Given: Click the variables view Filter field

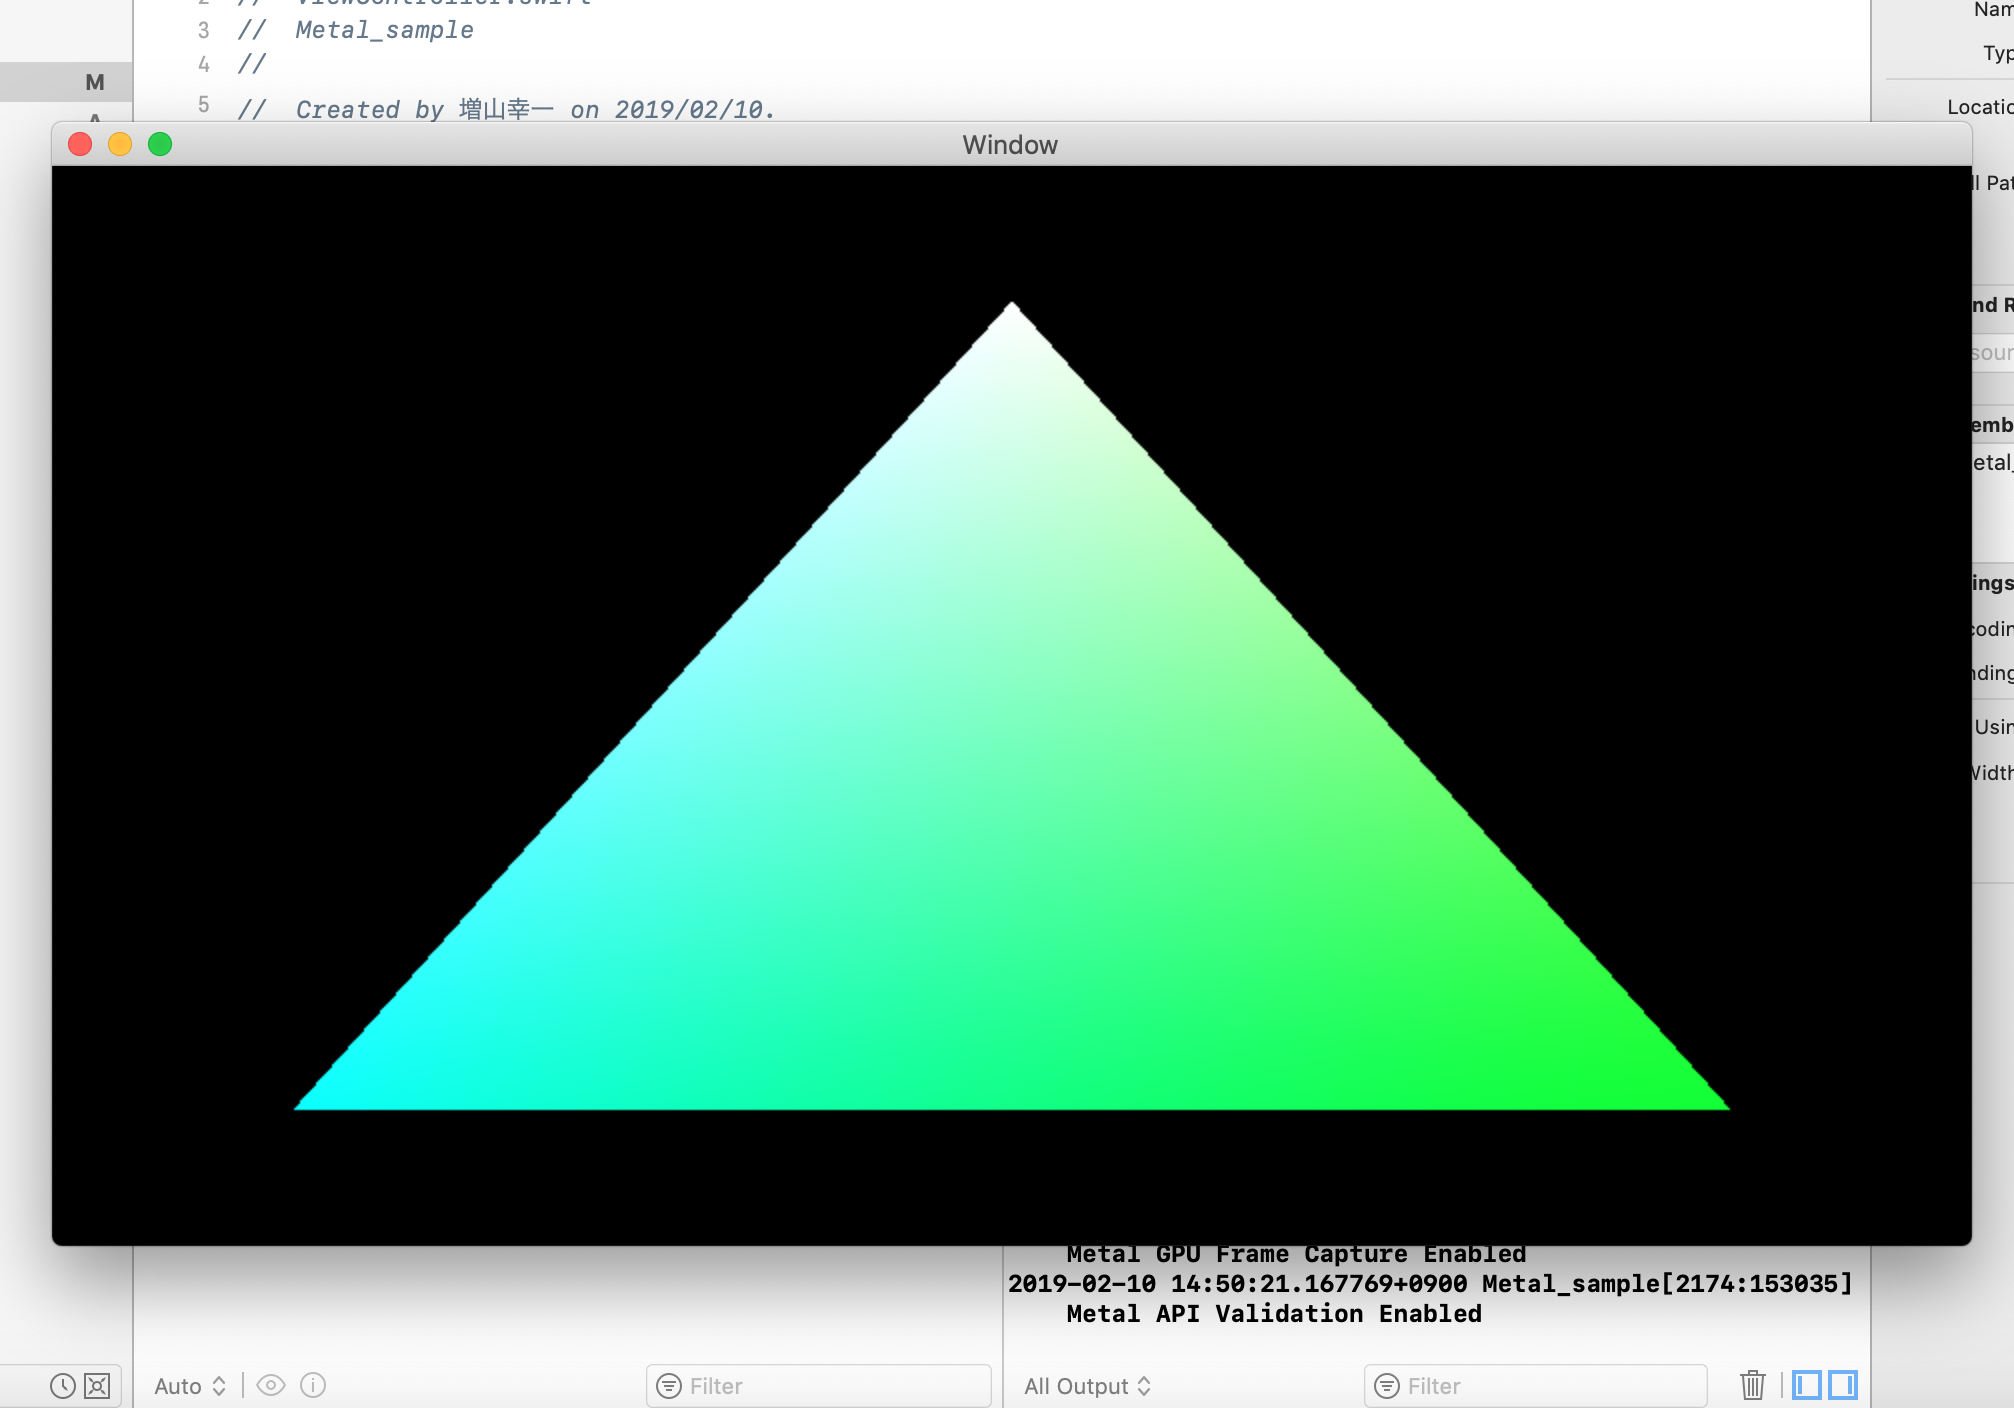Looking at the screenshot, I should (x=818, y=1386).
